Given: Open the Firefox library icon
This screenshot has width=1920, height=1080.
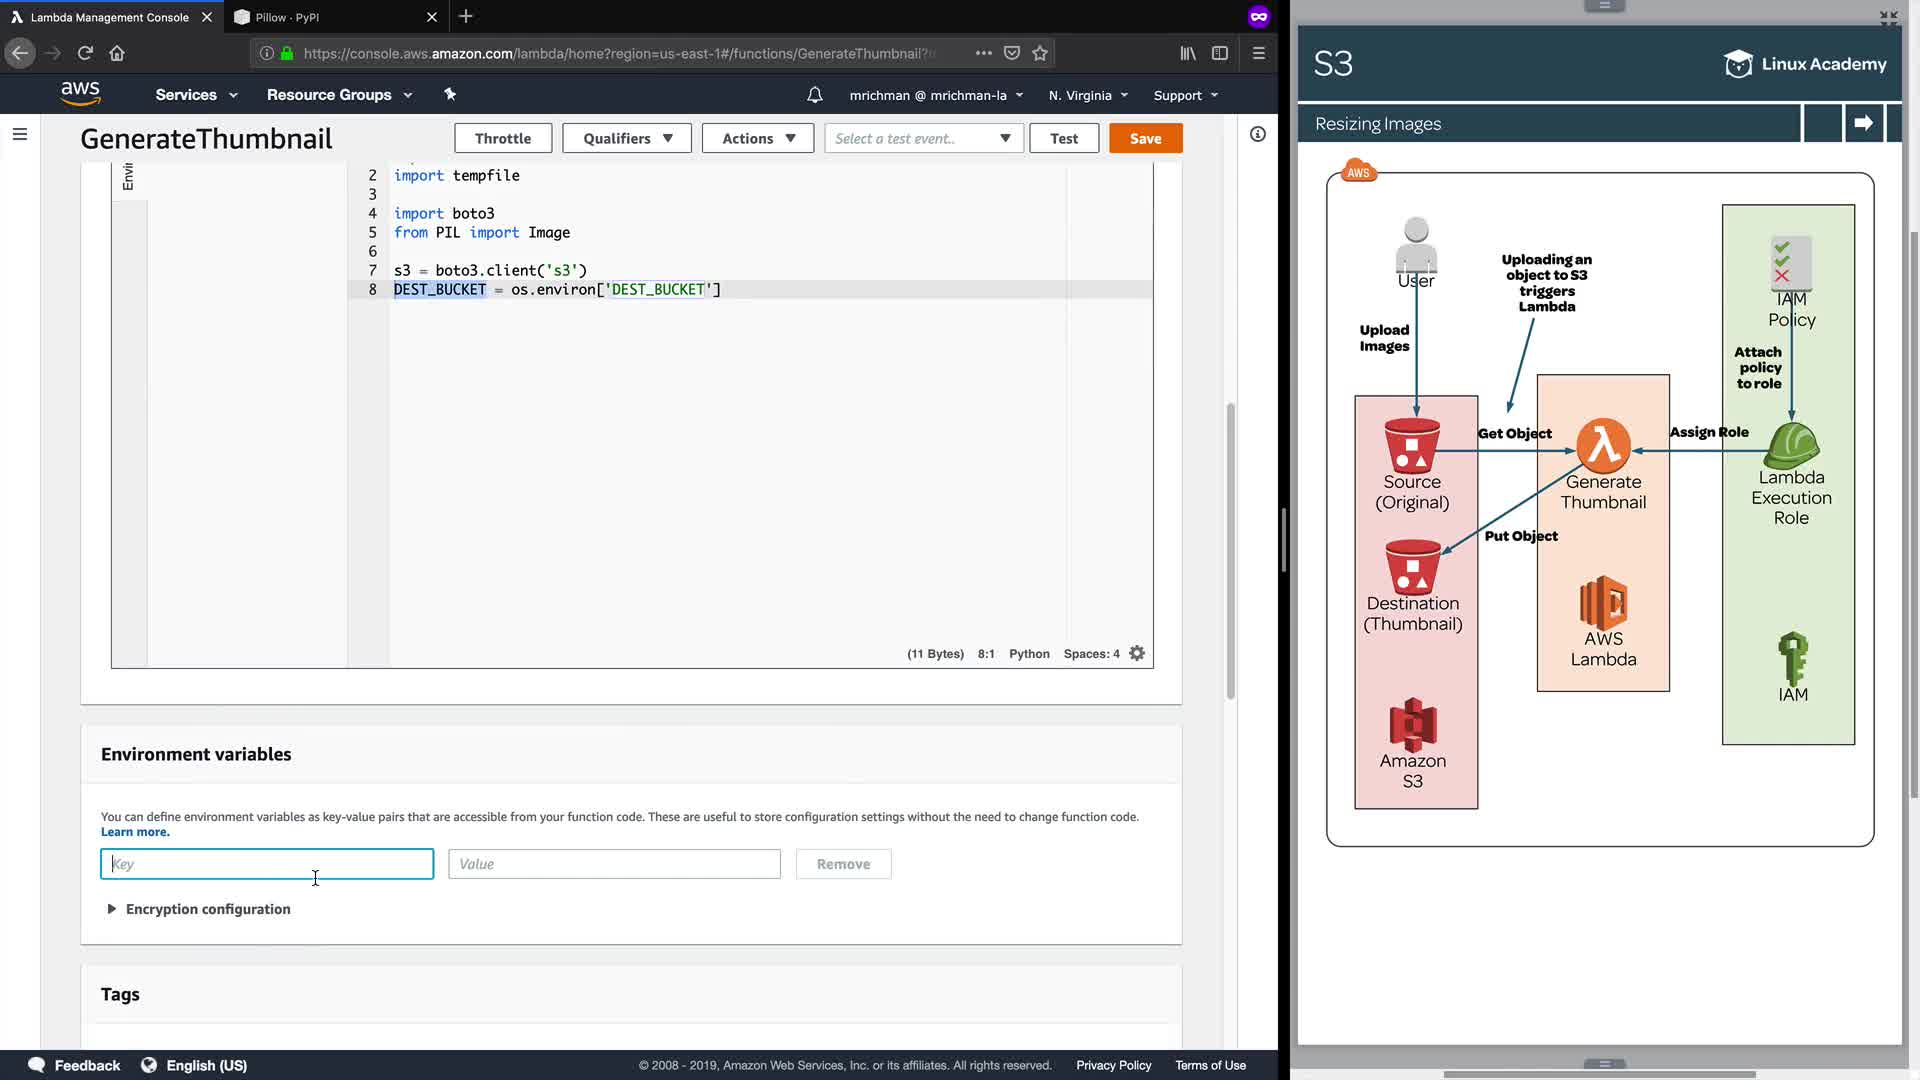Looking at the screenshot, I should (x=1187, y=53).
